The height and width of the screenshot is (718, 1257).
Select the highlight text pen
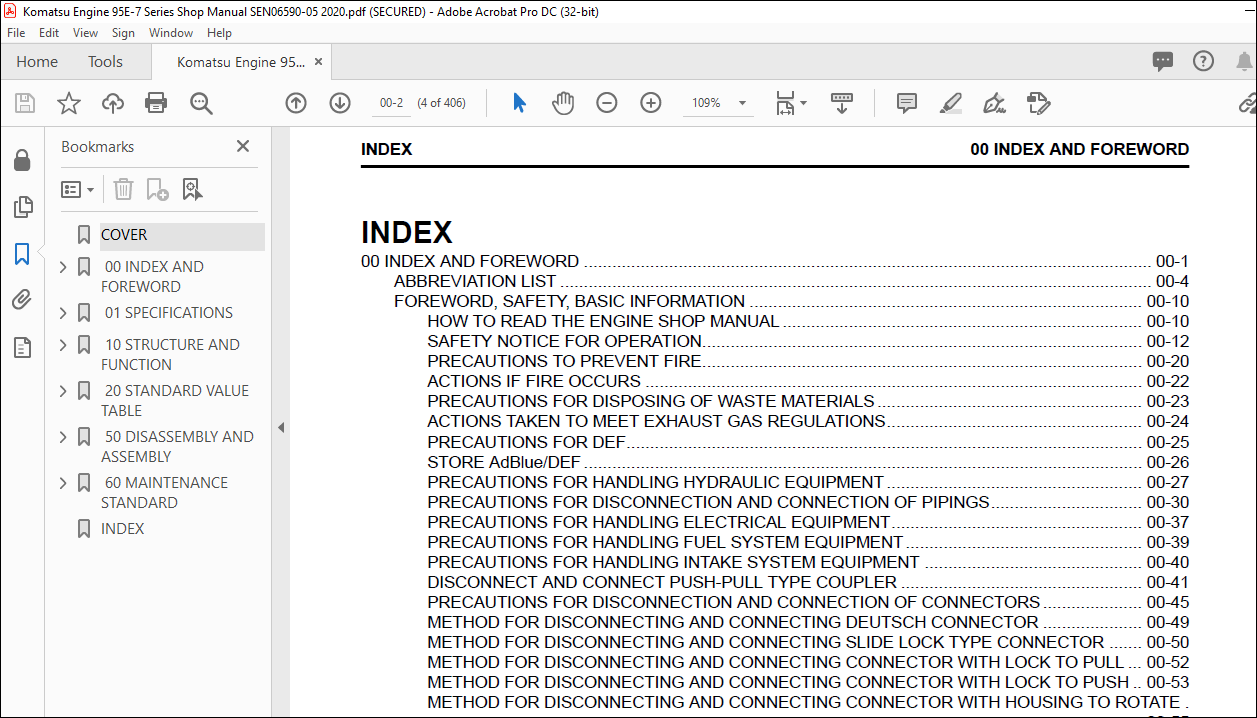pos(950,103)
